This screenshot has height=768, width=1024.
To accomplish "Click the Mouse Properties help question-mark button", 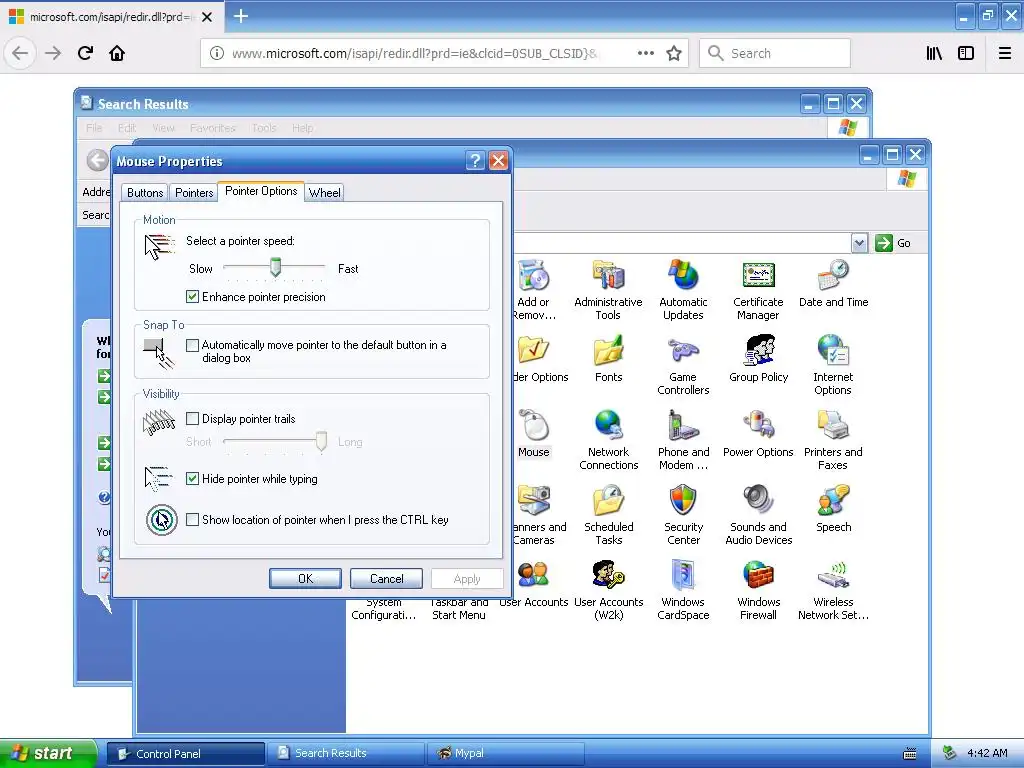I will tap(475, 161).
